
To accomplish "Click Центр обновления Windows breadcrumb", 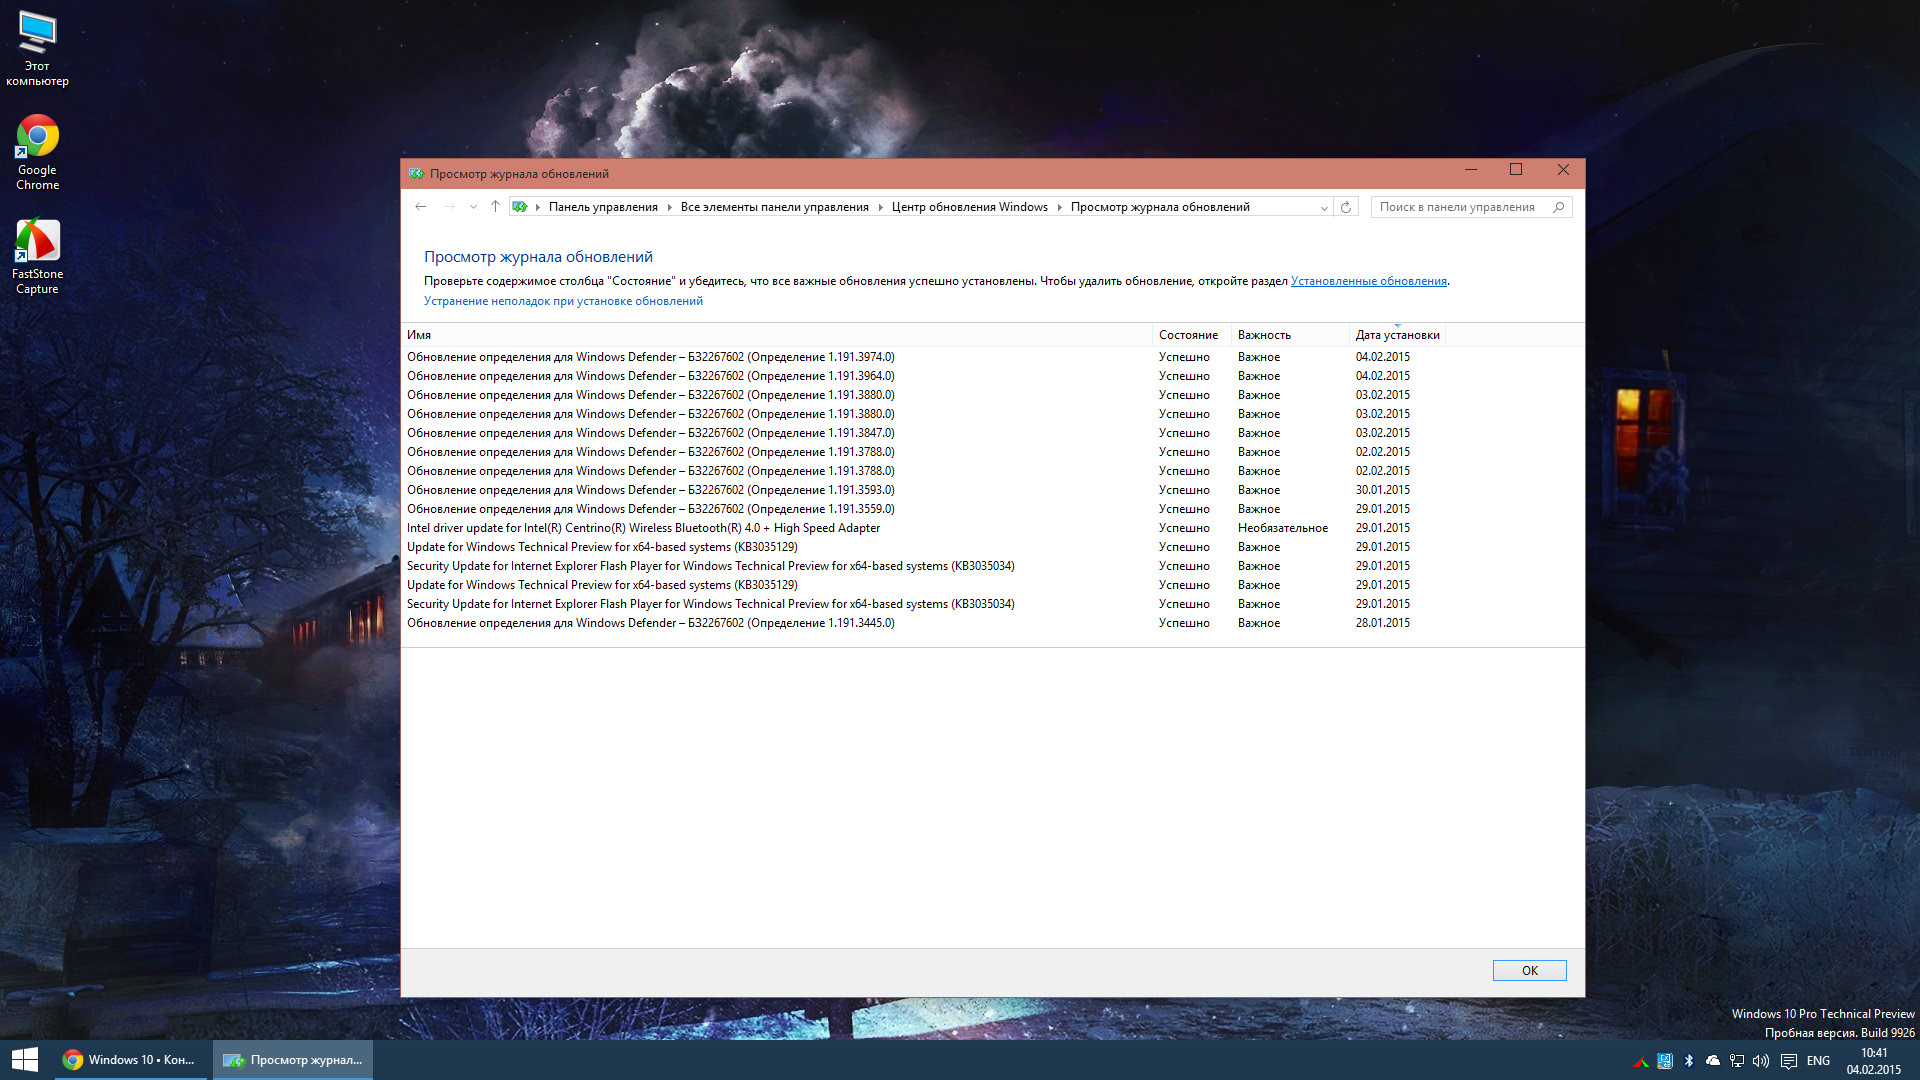I will [x=969, y=207].
